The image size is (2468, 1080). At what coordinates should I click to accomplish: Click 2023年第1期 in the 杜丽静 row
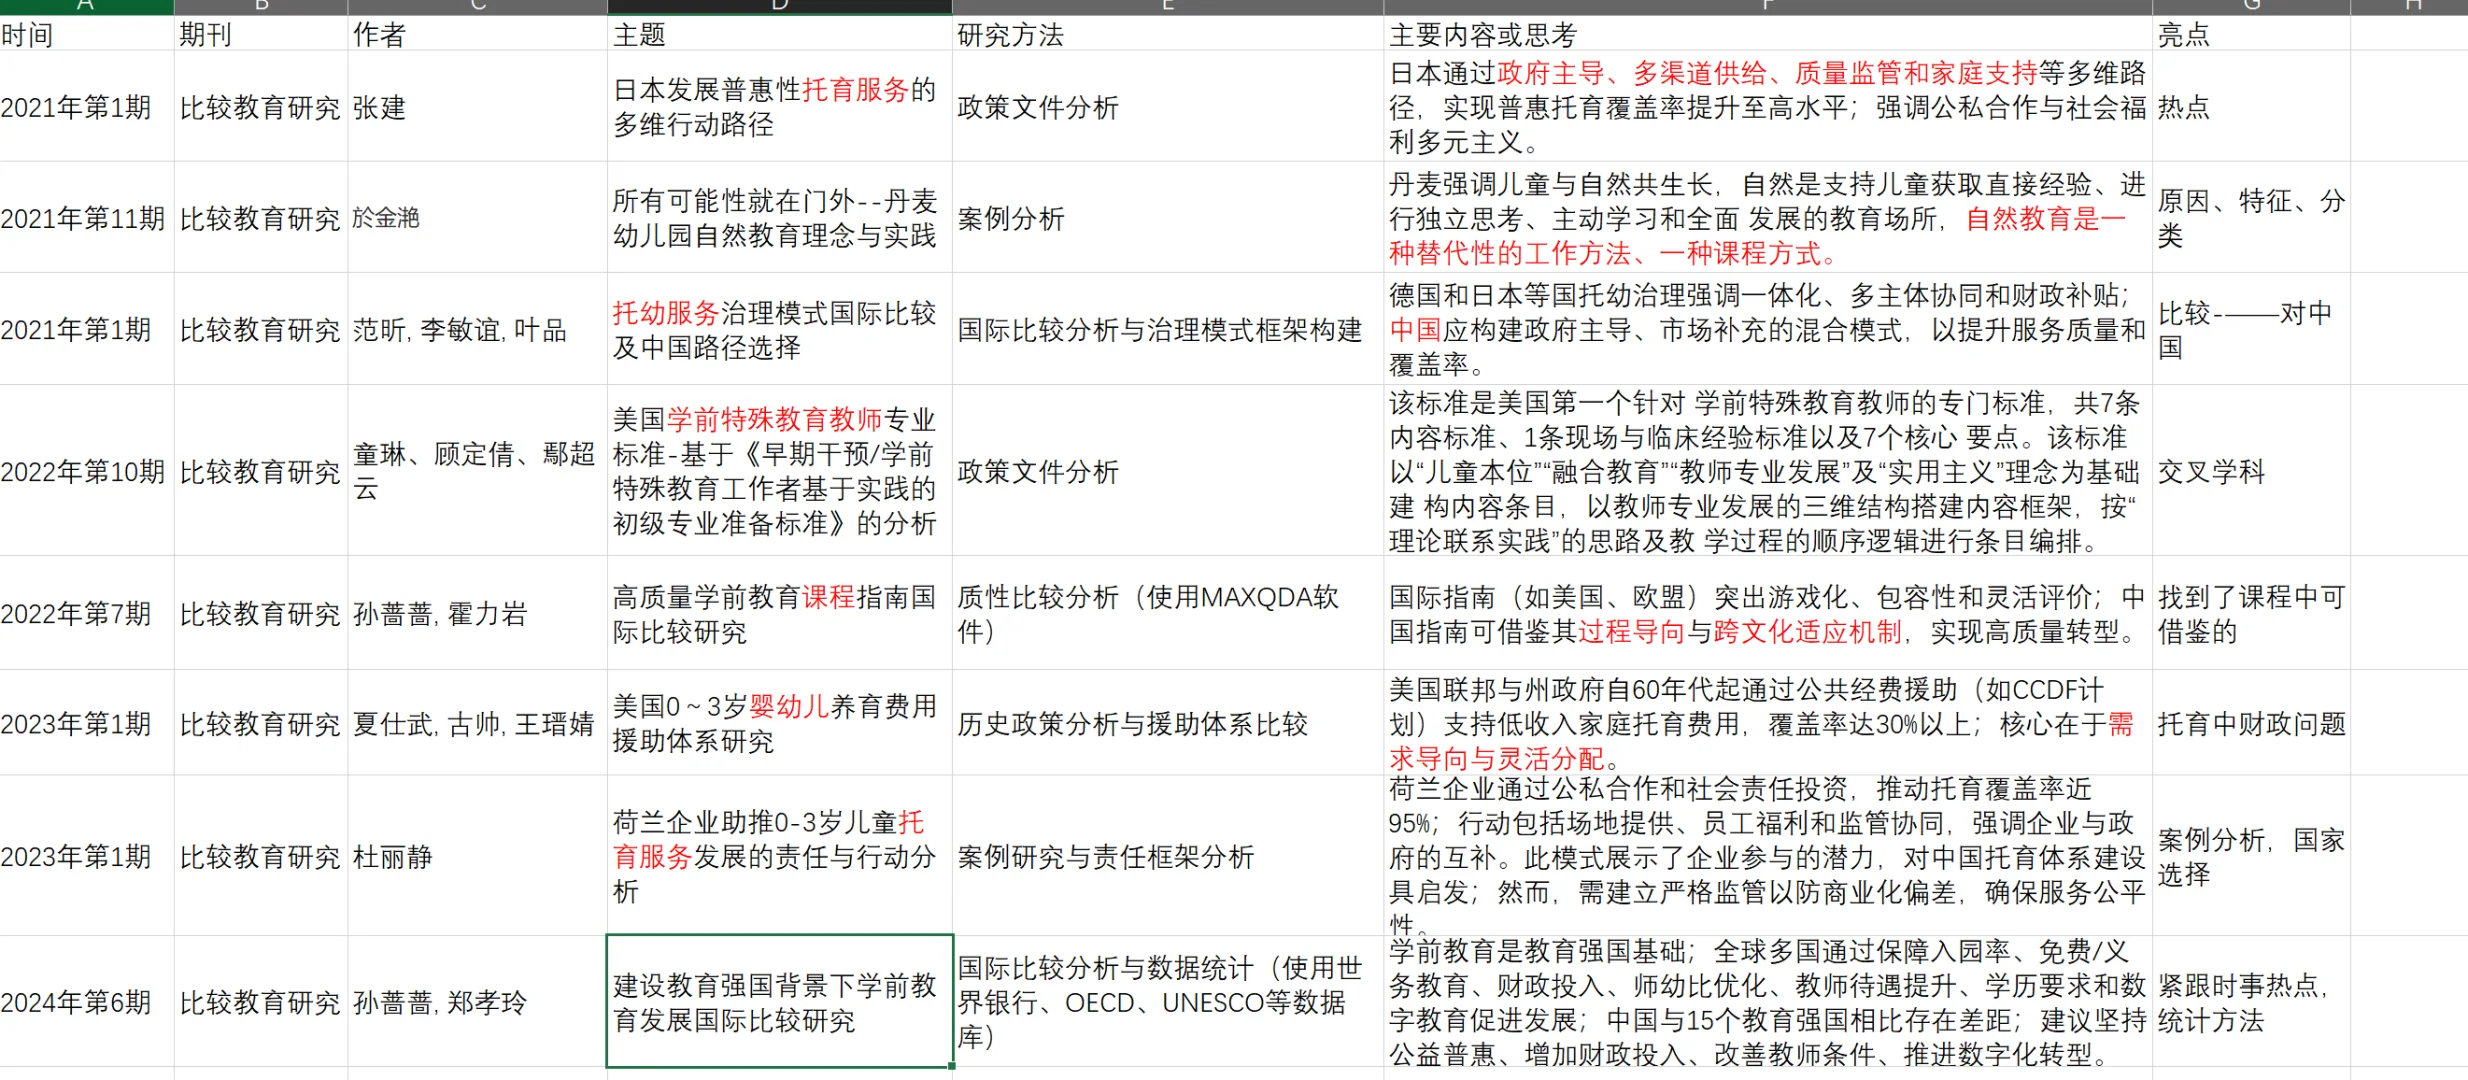tap(86, 856)
